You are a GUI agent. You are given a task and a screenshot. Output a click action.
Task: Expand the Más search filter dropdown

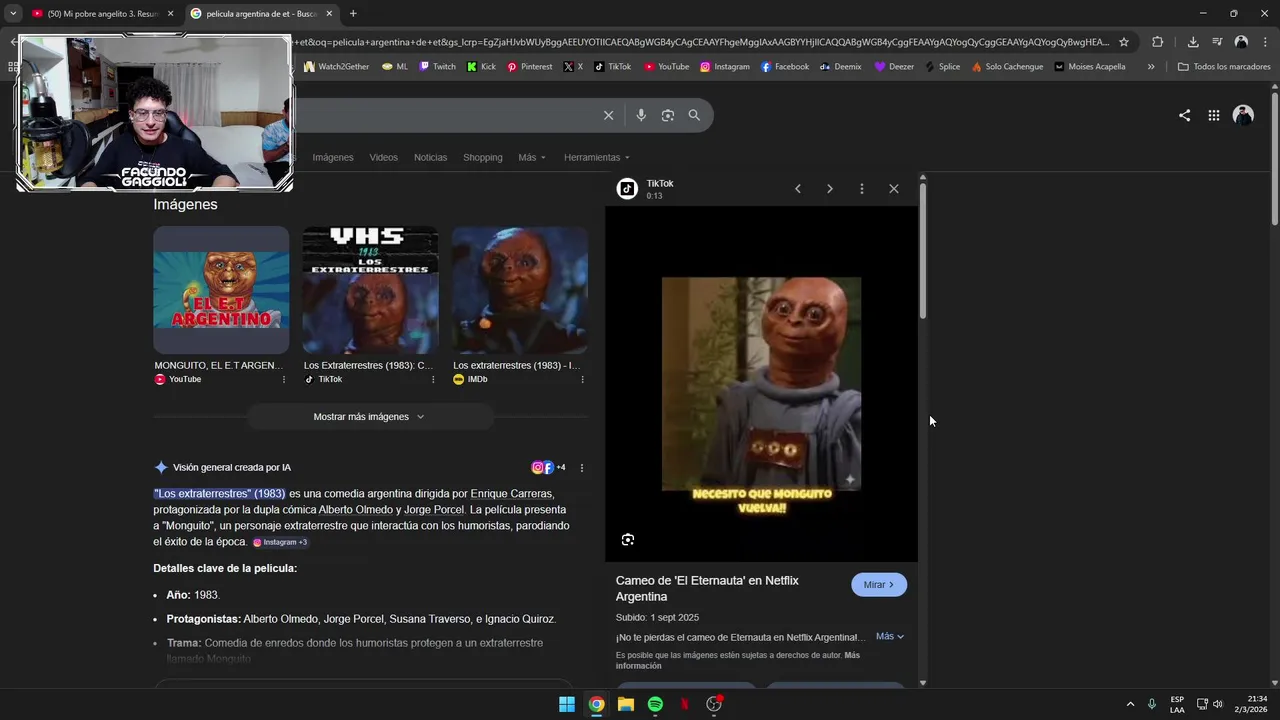click(532, 157)
